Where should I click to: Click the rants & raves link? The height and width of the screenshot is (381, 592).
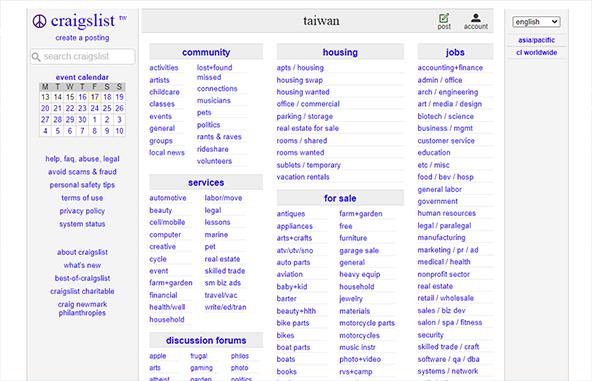click(219, 137)
